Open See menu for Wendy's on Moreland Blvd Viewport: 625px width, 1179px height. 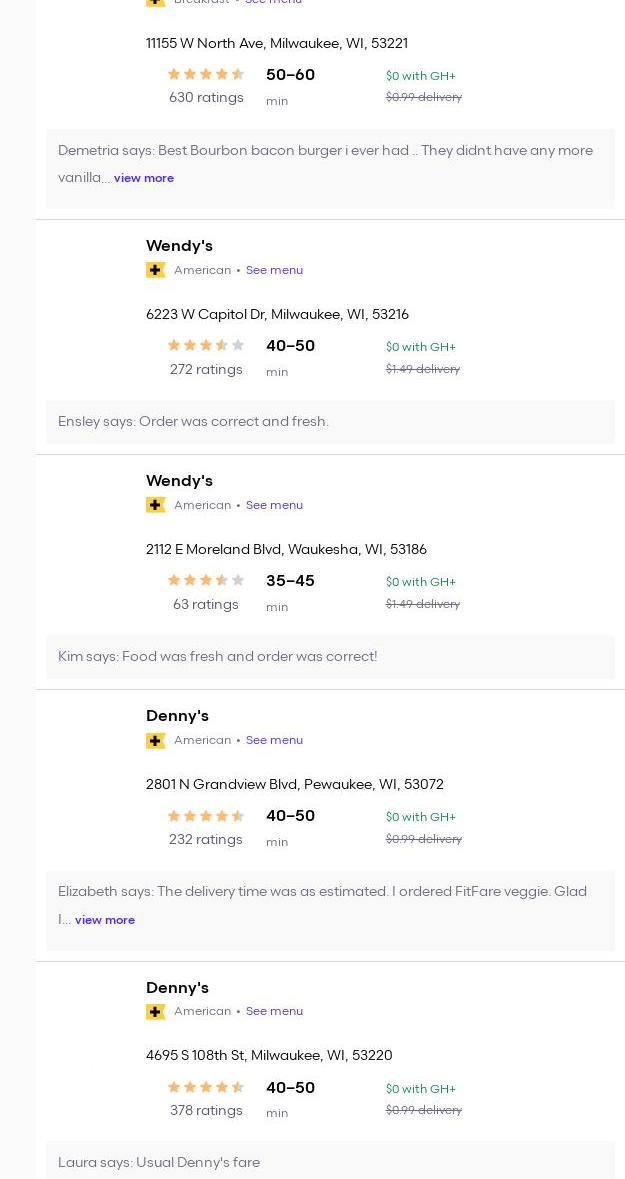(x=274, y=505)
